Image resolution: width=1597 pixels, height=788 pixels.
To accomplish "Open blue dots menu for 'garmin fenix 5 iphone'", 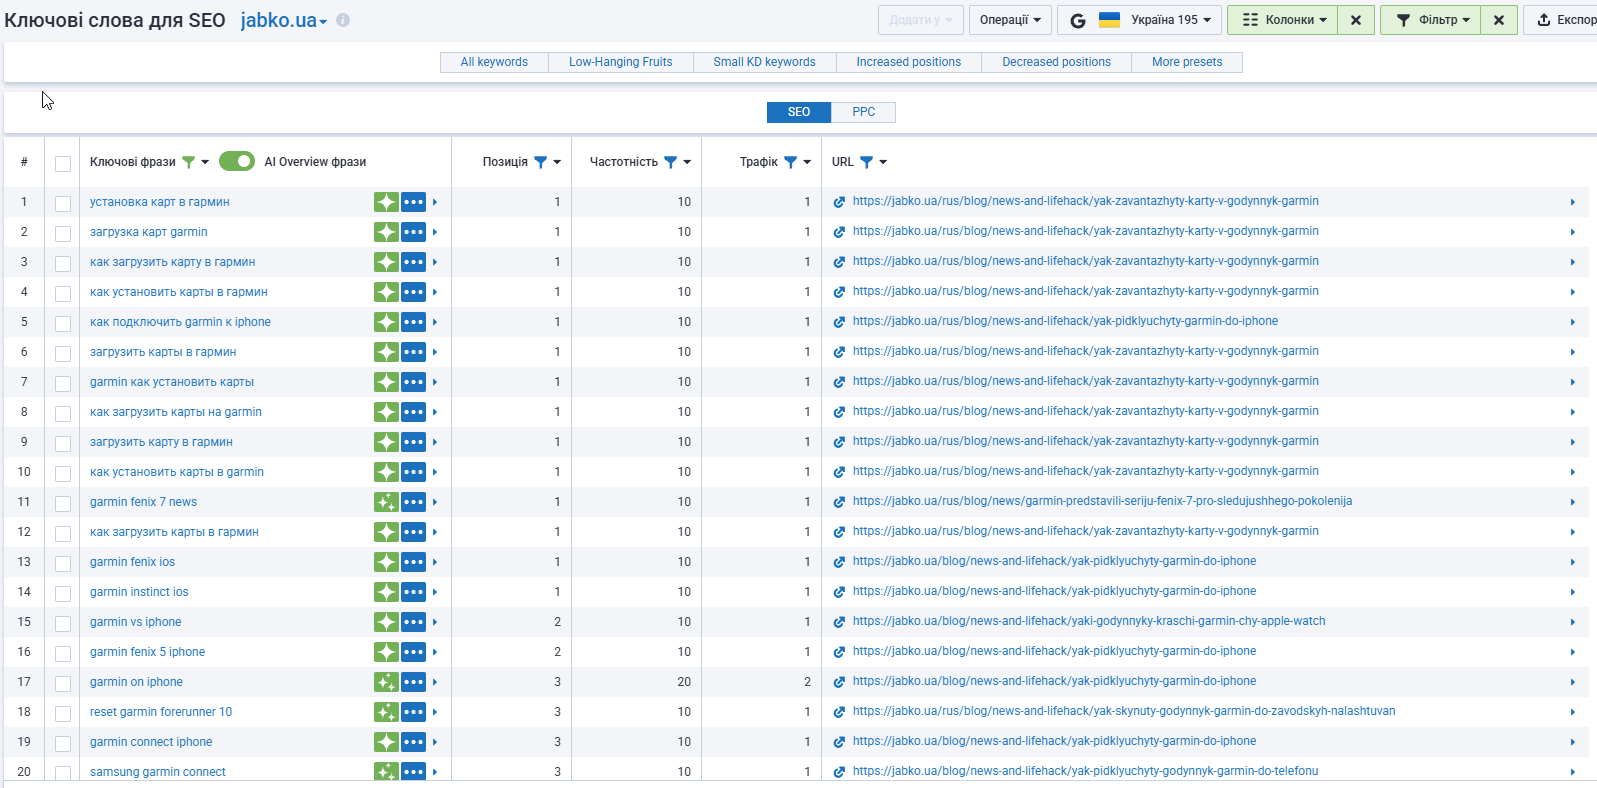I will 413,652.
